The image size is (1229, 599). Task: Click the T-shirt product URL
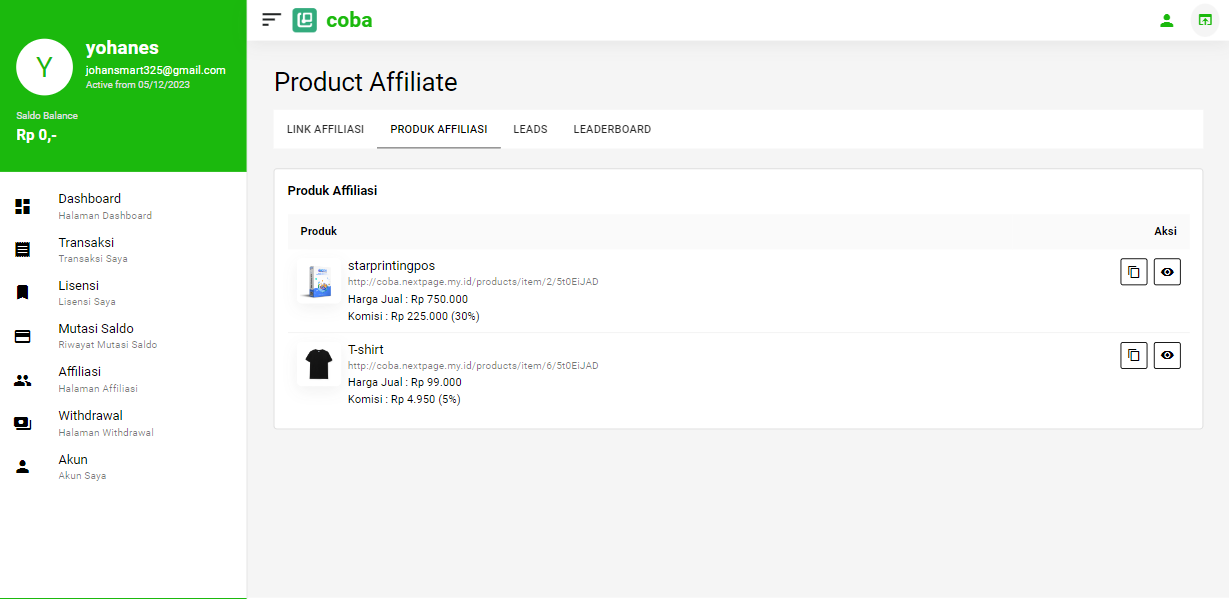tap(473, 366)
